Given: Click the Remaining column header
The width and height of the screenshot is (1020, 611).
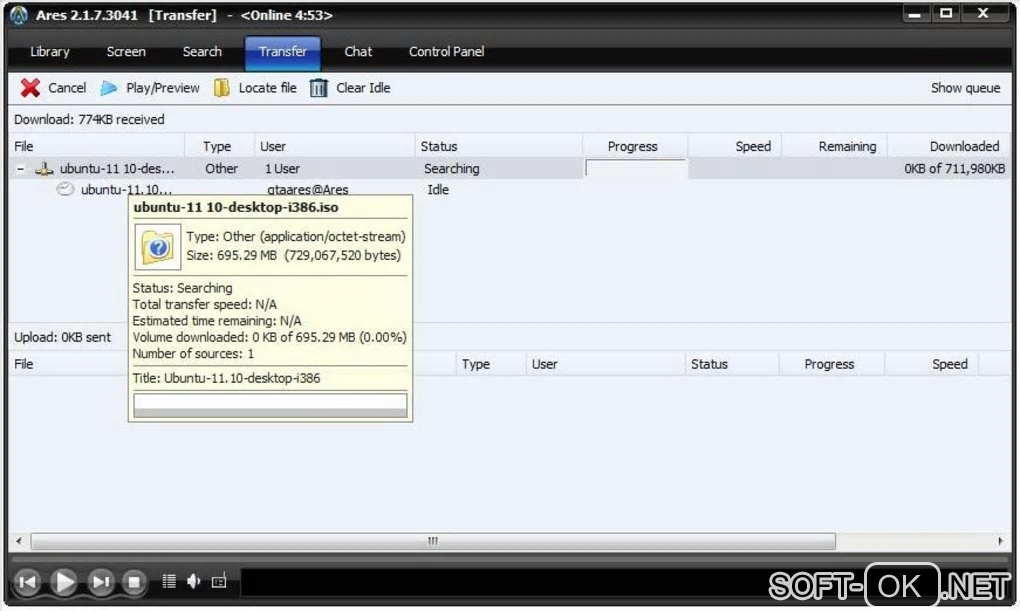Looking at the screenshot, I should (x=834, y=146).
